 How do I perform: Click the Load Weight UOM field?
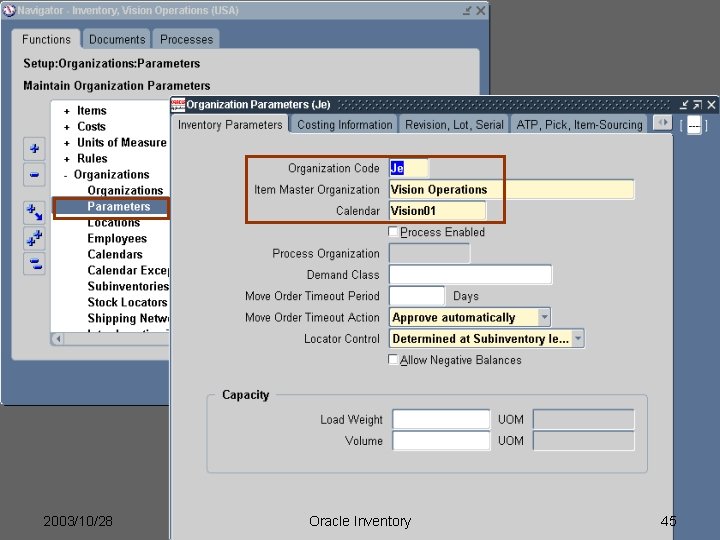pos(583,419)
